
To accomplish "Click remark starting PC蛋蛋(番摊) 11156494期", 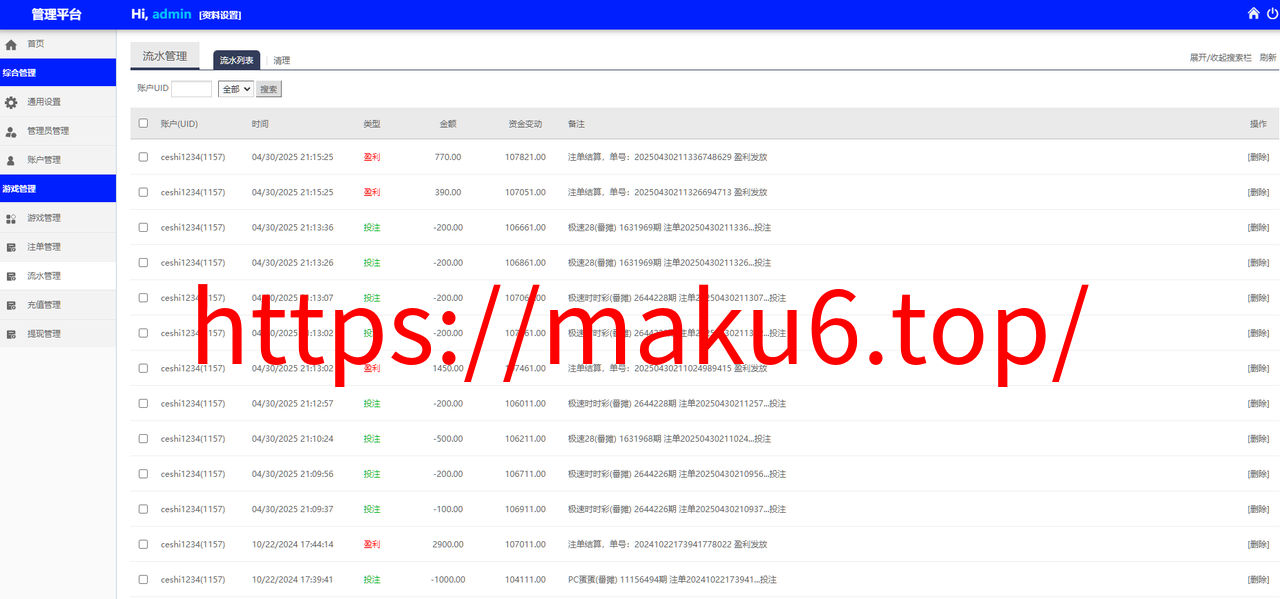I will 672,579.
